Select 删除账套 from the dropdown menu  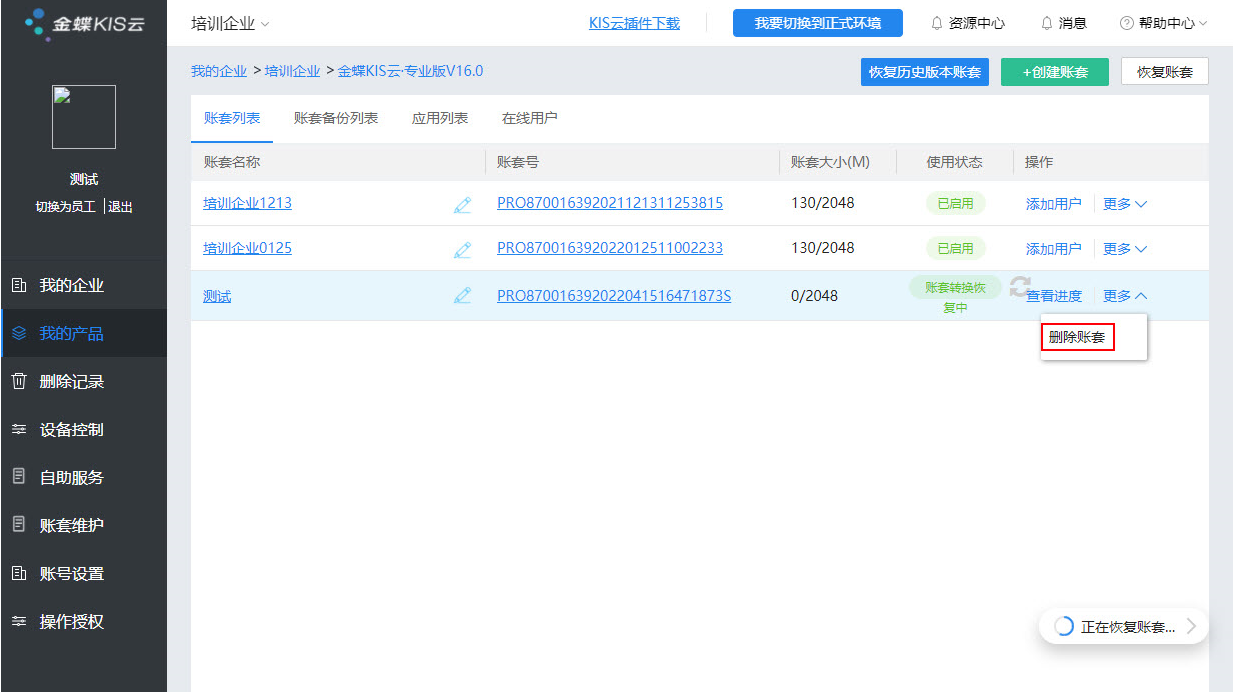click(x=1077, y=338)
